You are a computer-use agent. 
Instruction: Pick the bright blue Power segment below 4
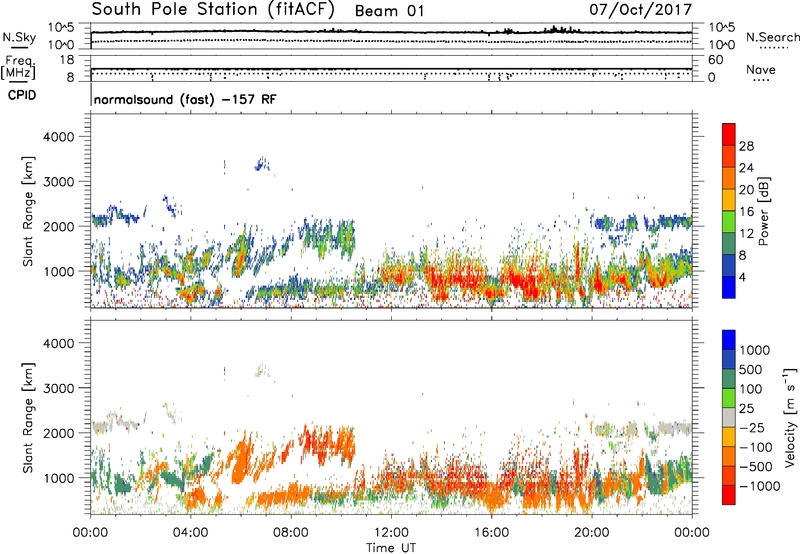coord(729,287)
